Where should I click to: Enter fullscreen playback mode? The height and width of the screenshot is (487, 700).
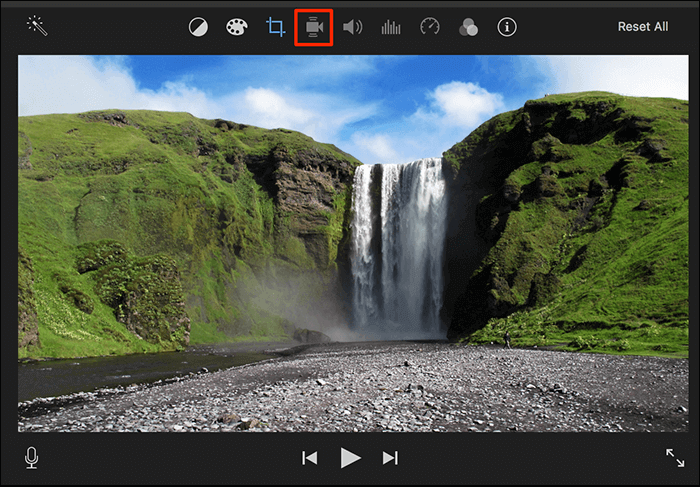pos(675,458)
